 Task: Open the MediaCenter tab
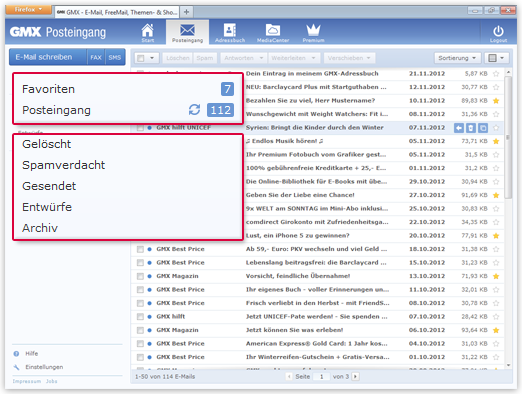273,33
